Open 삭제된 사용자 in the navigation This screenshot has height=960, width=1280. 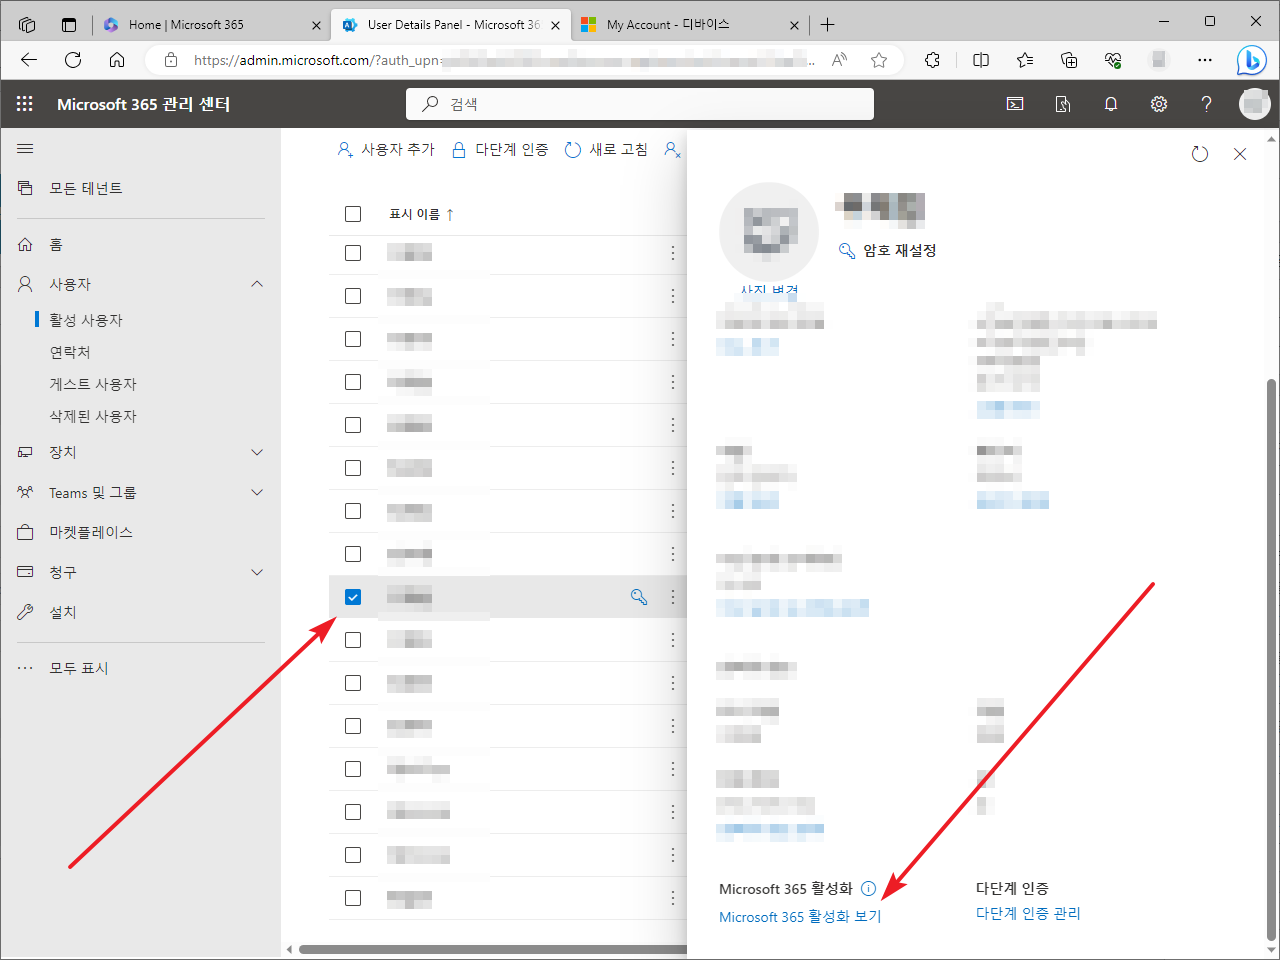[x=93, y=416]
